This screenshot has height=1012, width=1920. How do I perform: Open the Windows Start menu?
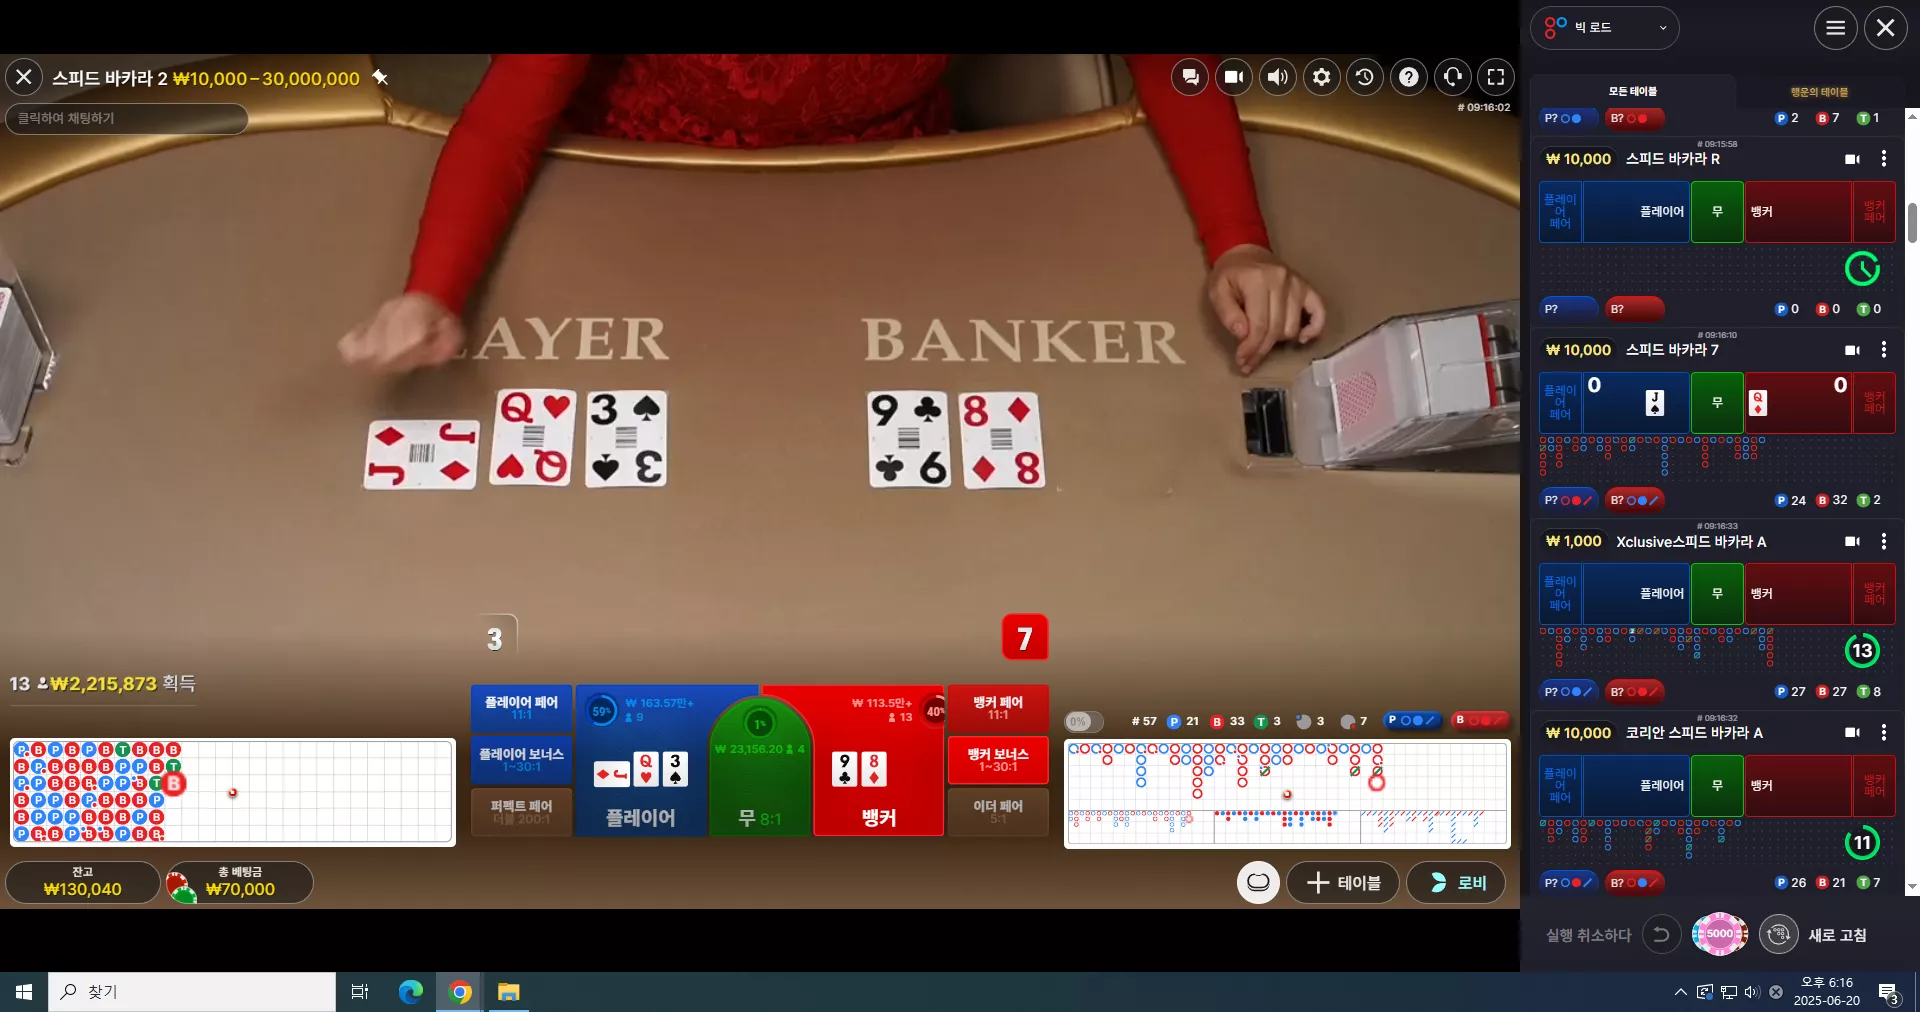[24, 992]
